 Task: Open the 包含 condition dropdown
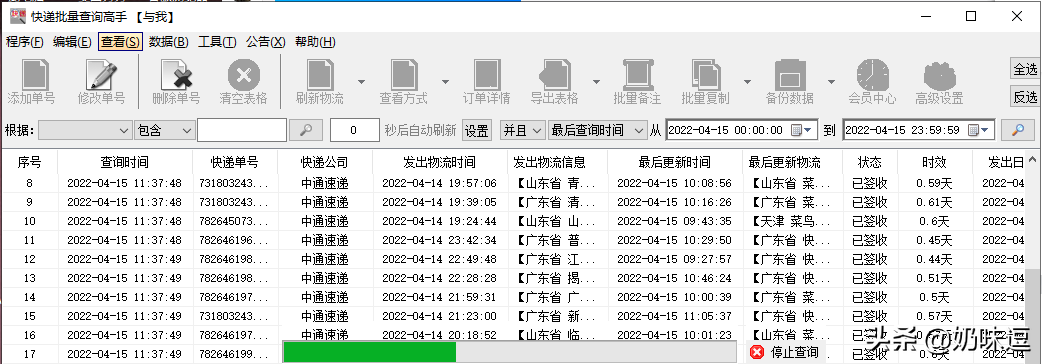[164, 130]
